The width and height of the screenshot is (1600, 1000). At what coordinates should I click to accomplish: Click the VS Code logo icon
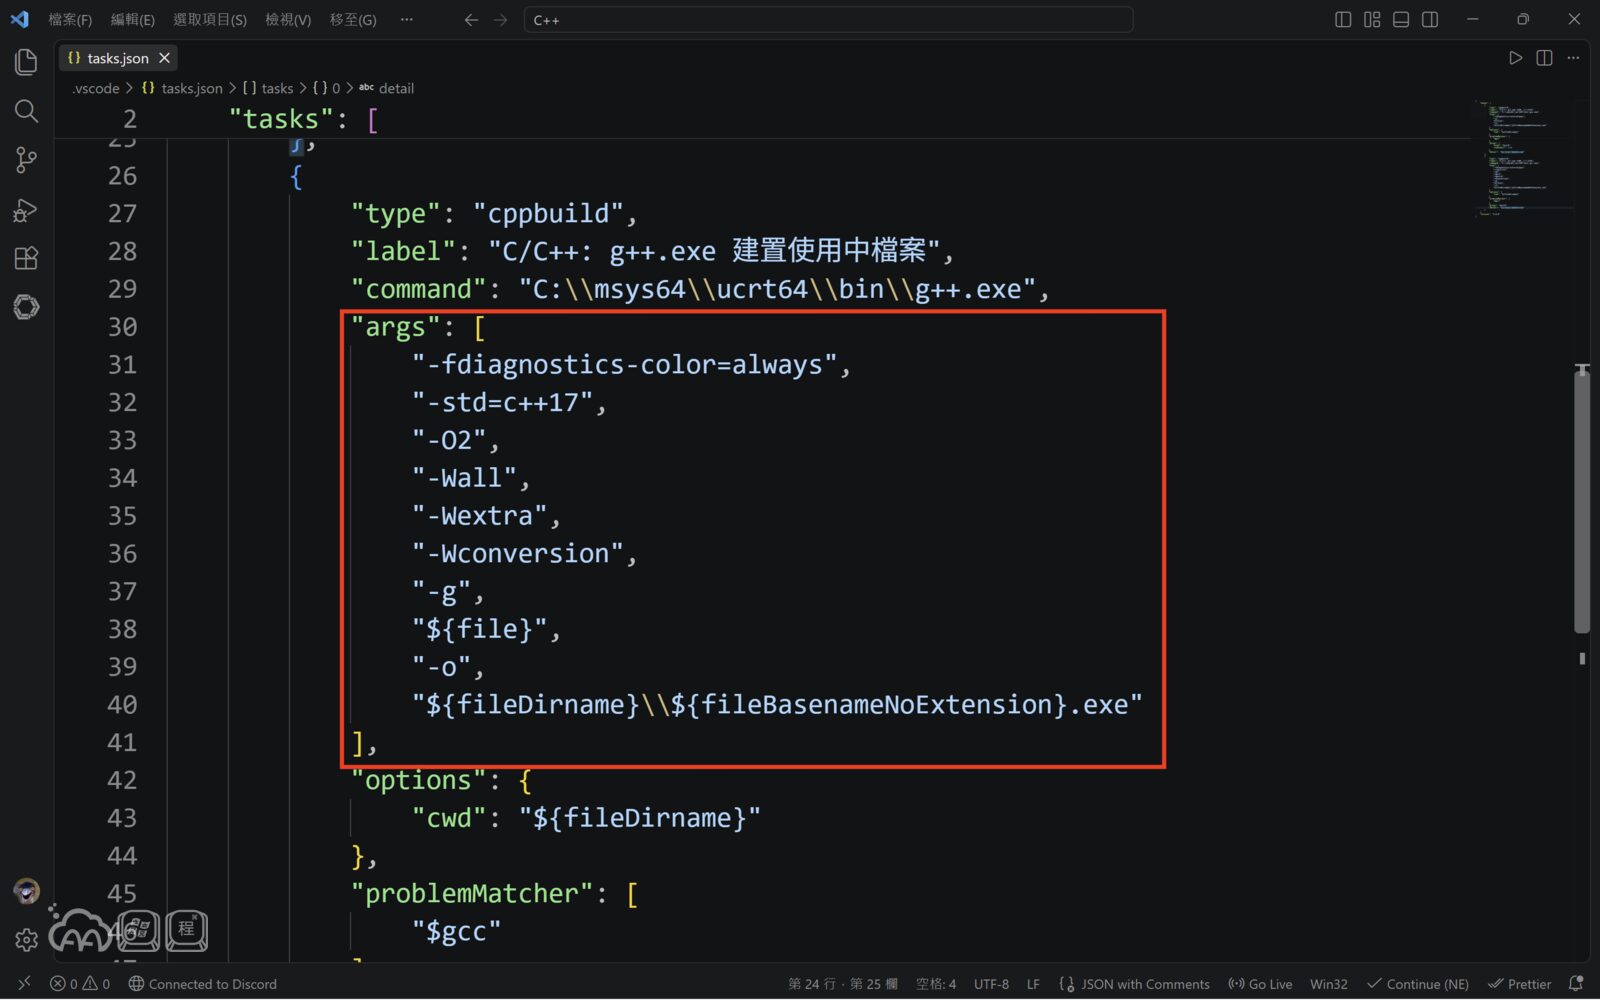[20, 19]
